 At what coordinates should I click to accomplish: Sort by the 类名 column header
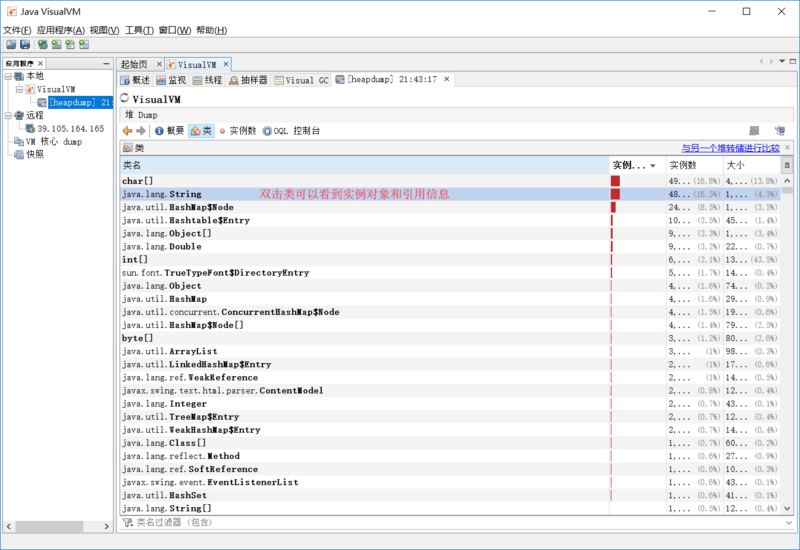[365, 165]
